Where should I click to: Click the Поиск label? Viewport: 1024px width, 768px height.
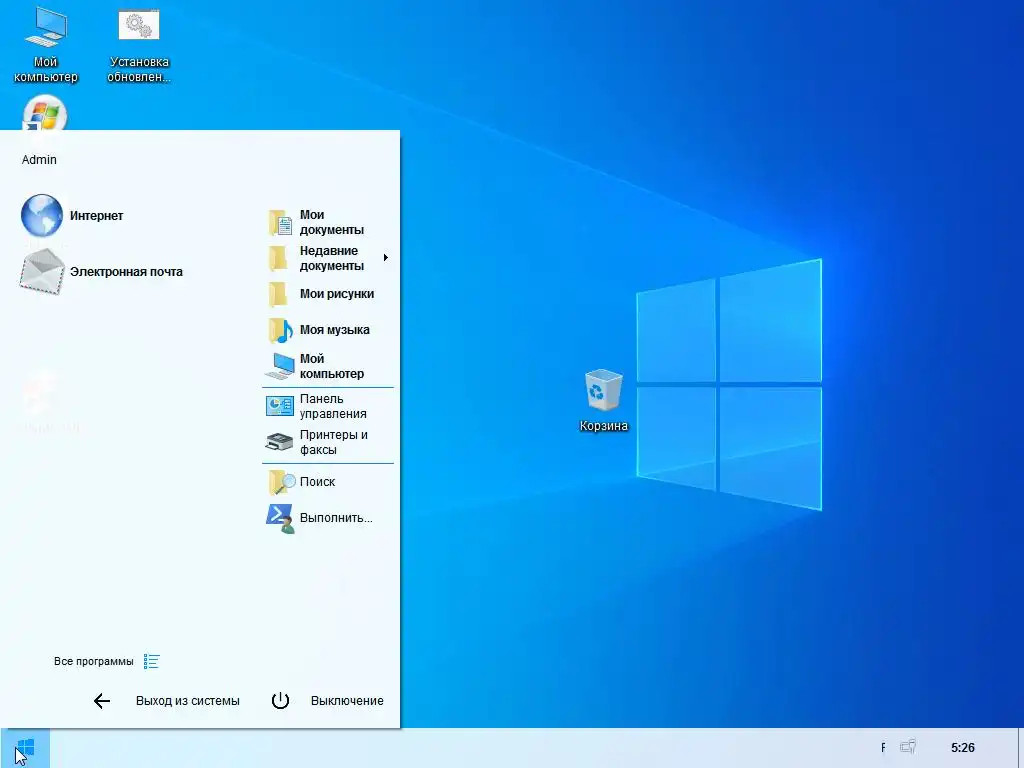click(317, 482)
